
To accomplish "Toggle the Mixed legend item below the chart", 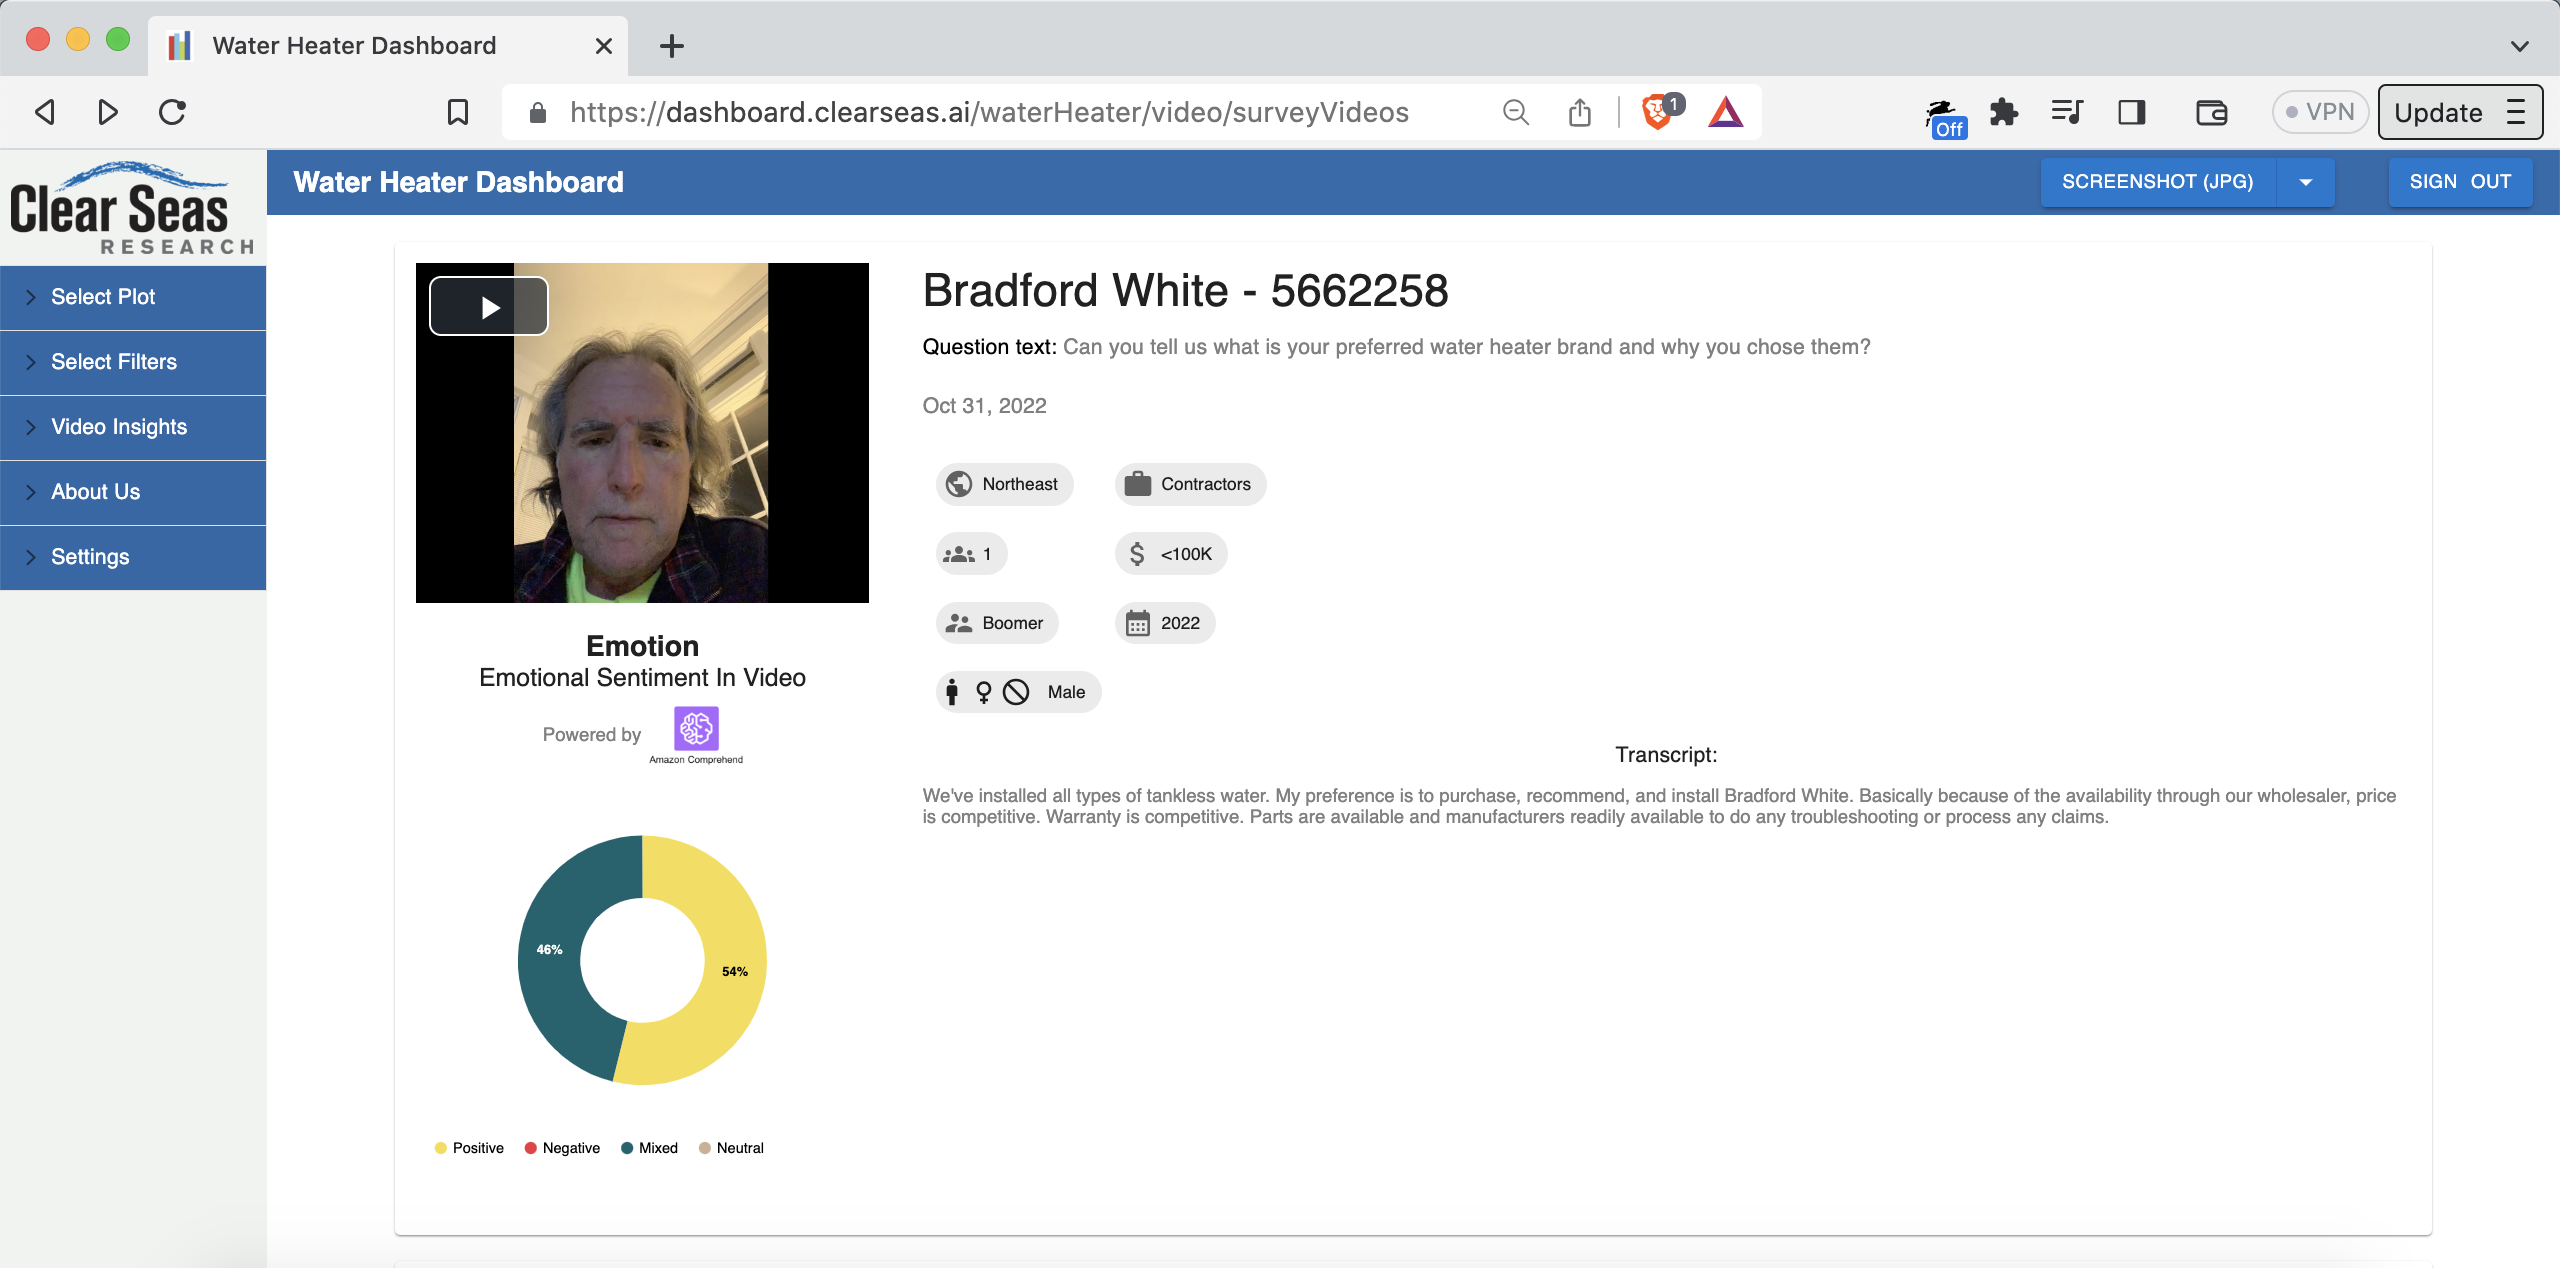I will click(x=650, y=1147).
